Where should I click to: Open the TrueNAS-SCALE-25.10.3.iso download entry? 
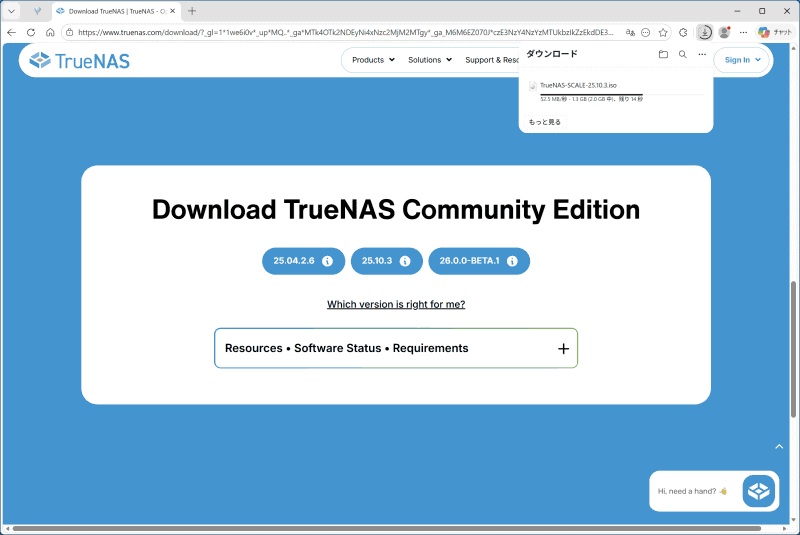615,91
